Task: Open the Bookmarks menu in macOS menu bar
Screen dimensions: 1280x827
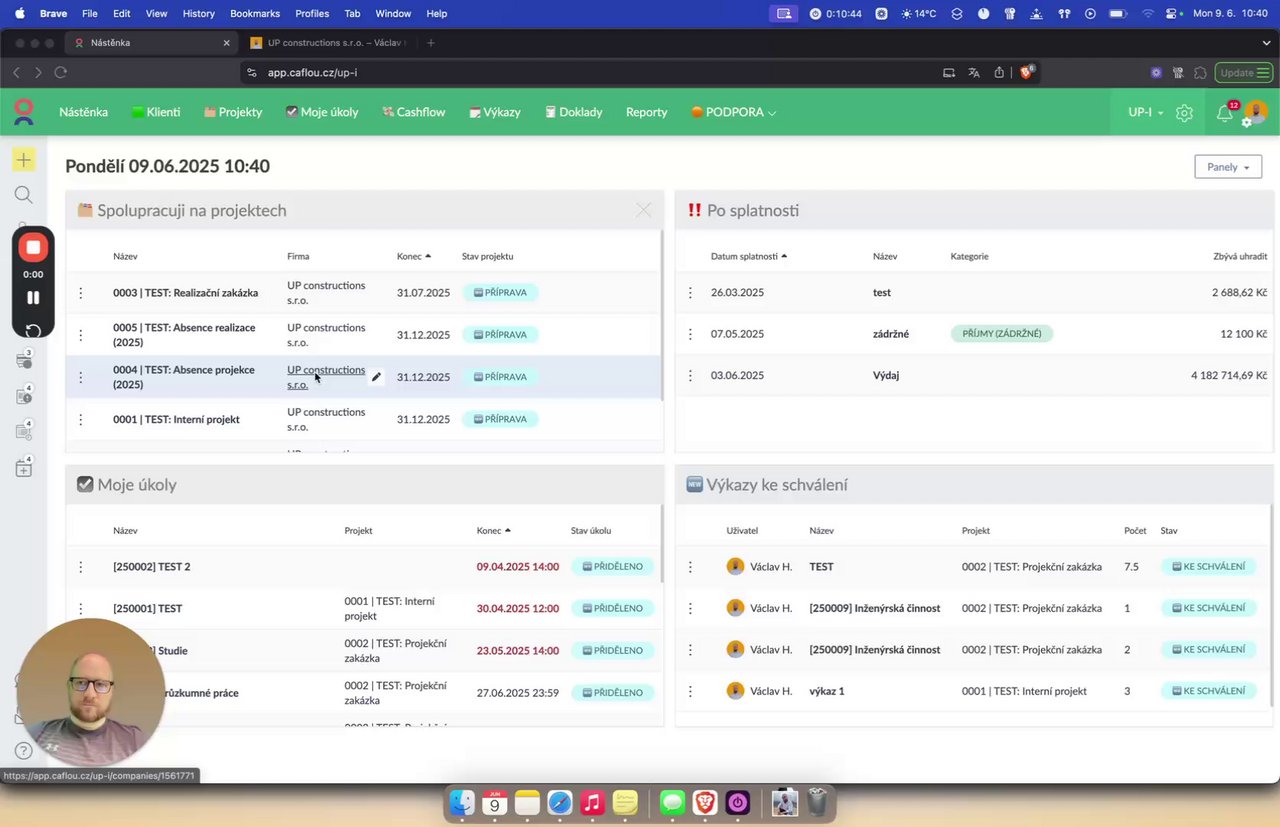Action: (x=255, y=14)
